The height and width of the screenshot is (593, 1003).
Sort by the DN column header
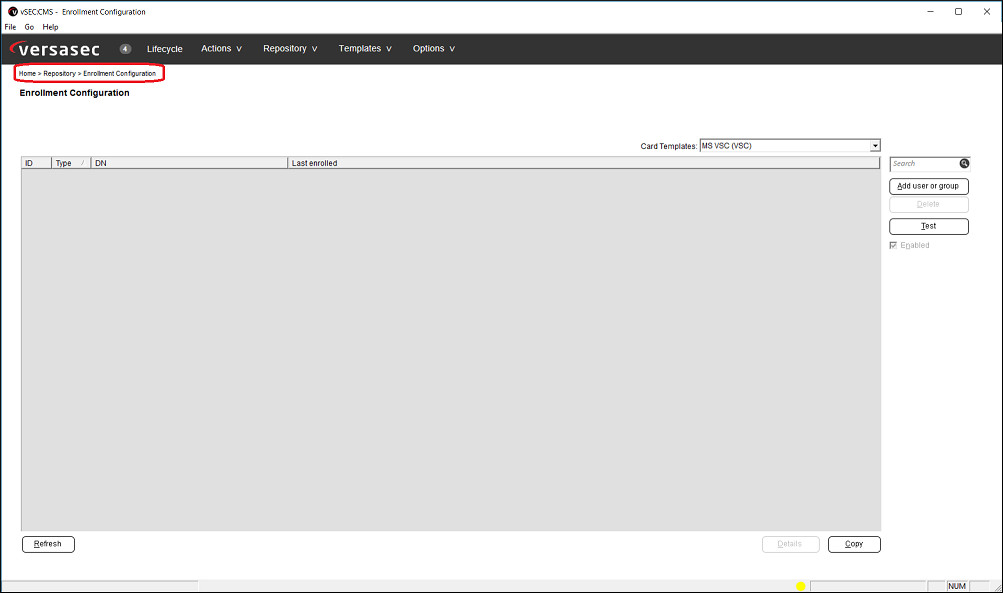189,163
